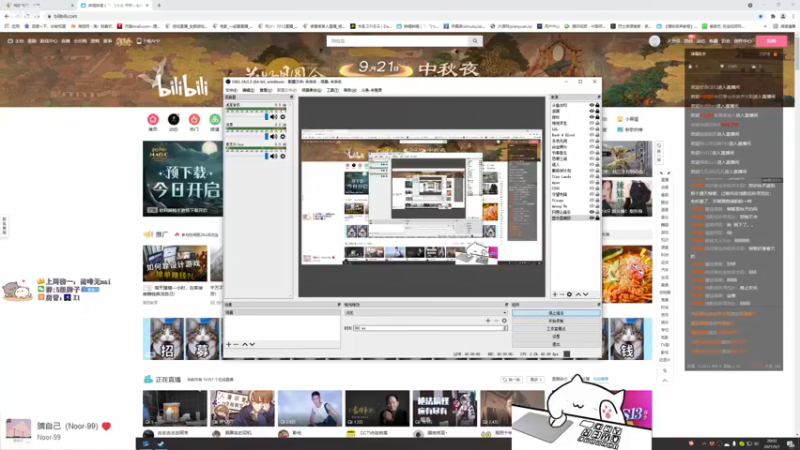Move selected source up

click(578, 294)
